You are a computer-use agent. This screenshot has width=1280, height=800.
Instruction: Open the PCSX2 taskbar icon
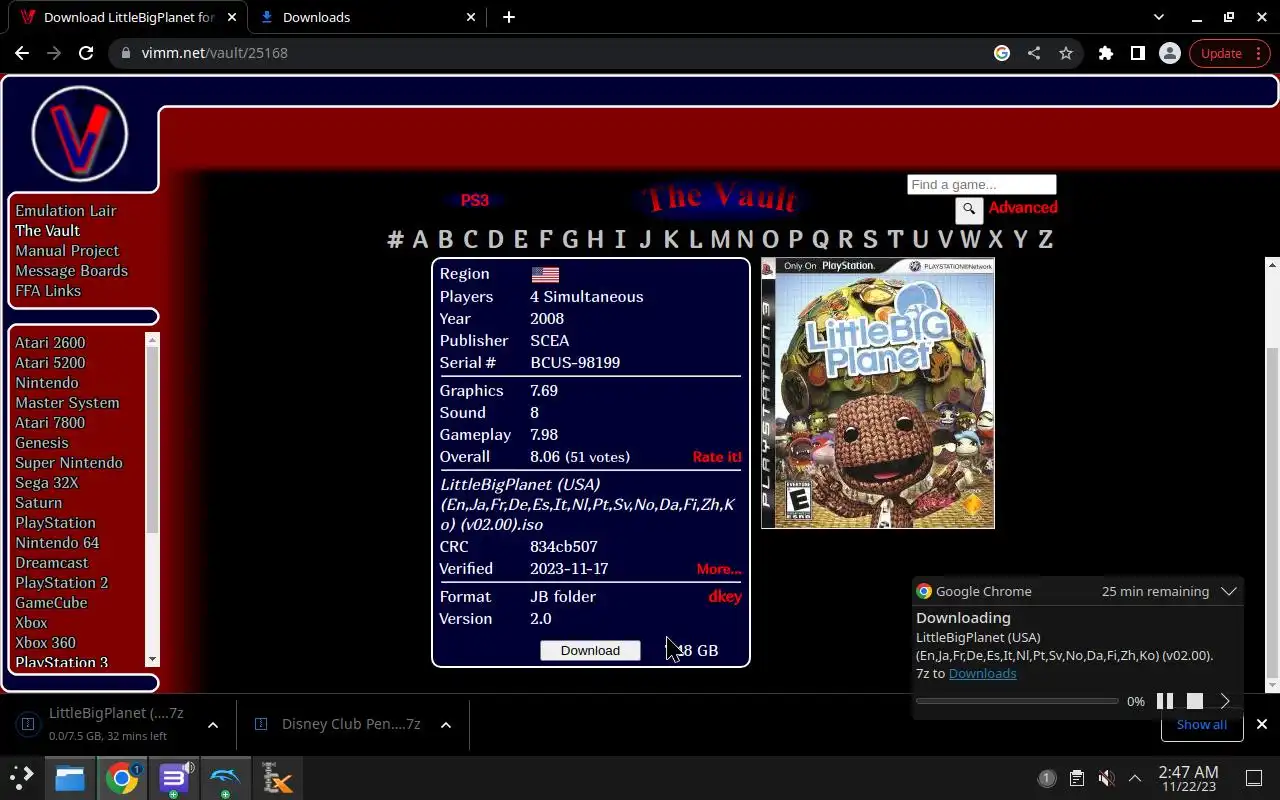[277, 778]
